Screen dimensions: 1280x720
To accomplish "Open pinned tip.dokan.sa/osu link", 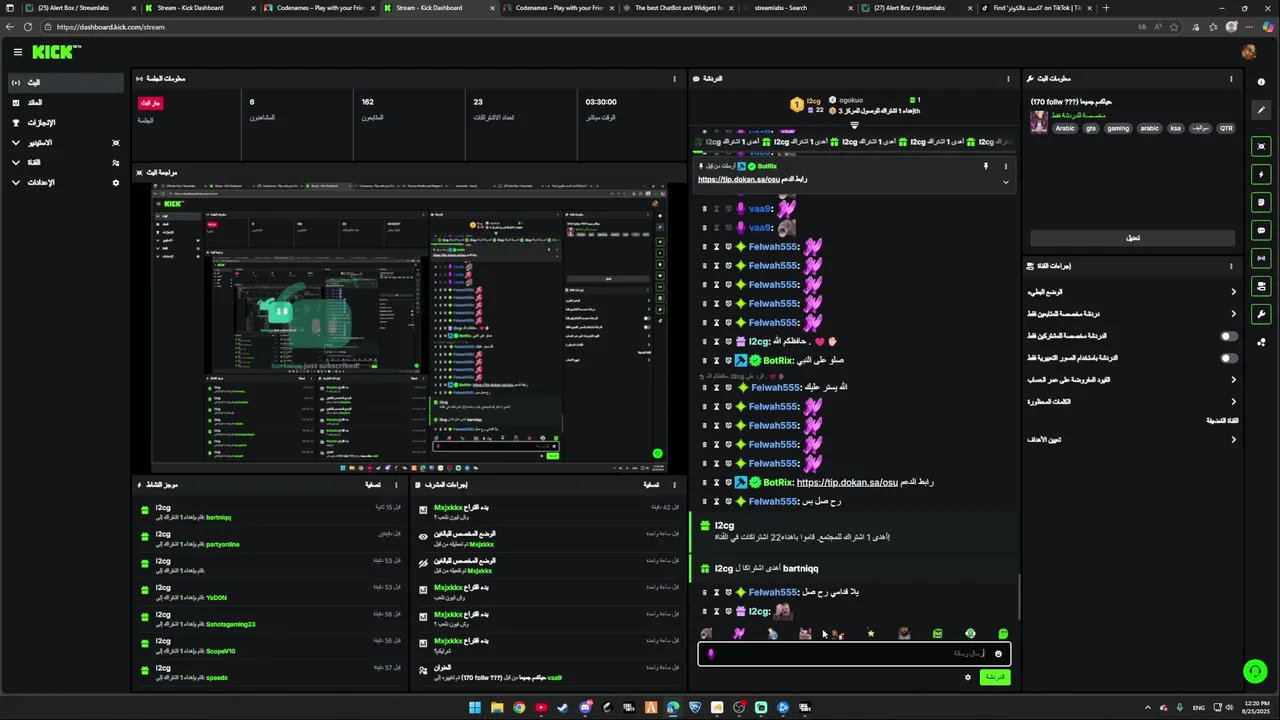I will (738, 180).
